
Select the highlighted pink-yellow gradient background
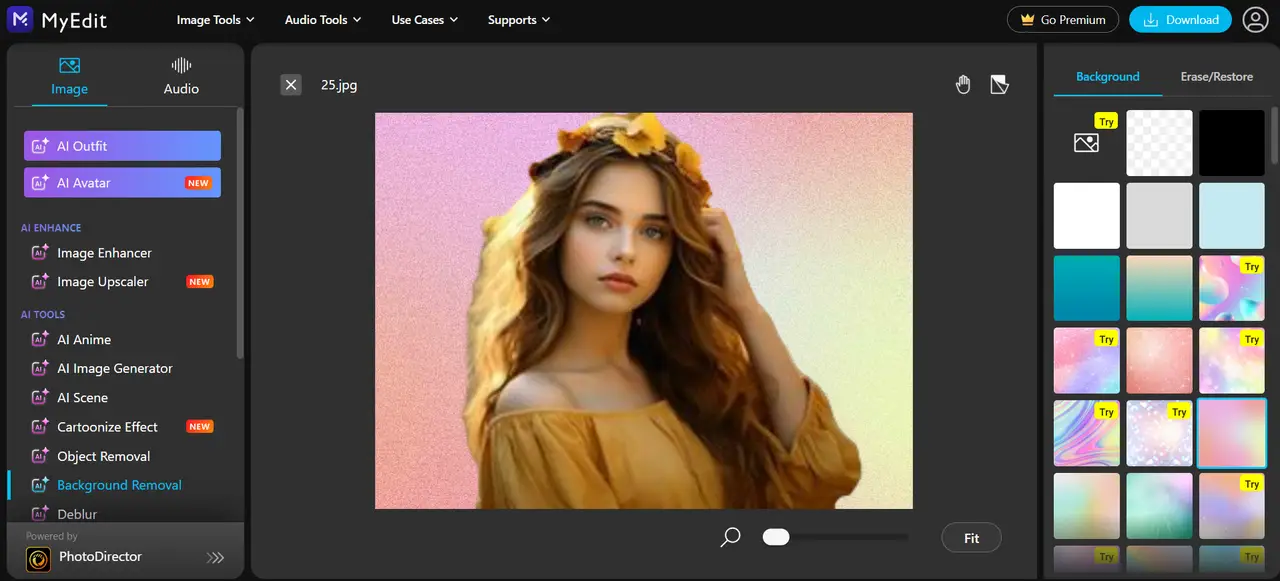pos(1232,433)
